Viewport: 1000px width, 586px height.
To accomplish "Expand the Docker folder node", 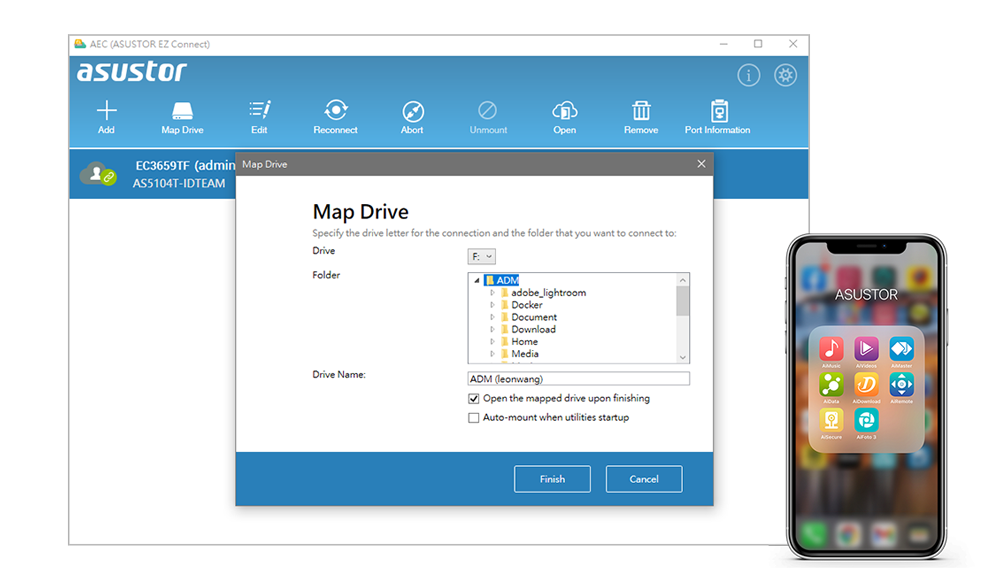I will (492, 305).
